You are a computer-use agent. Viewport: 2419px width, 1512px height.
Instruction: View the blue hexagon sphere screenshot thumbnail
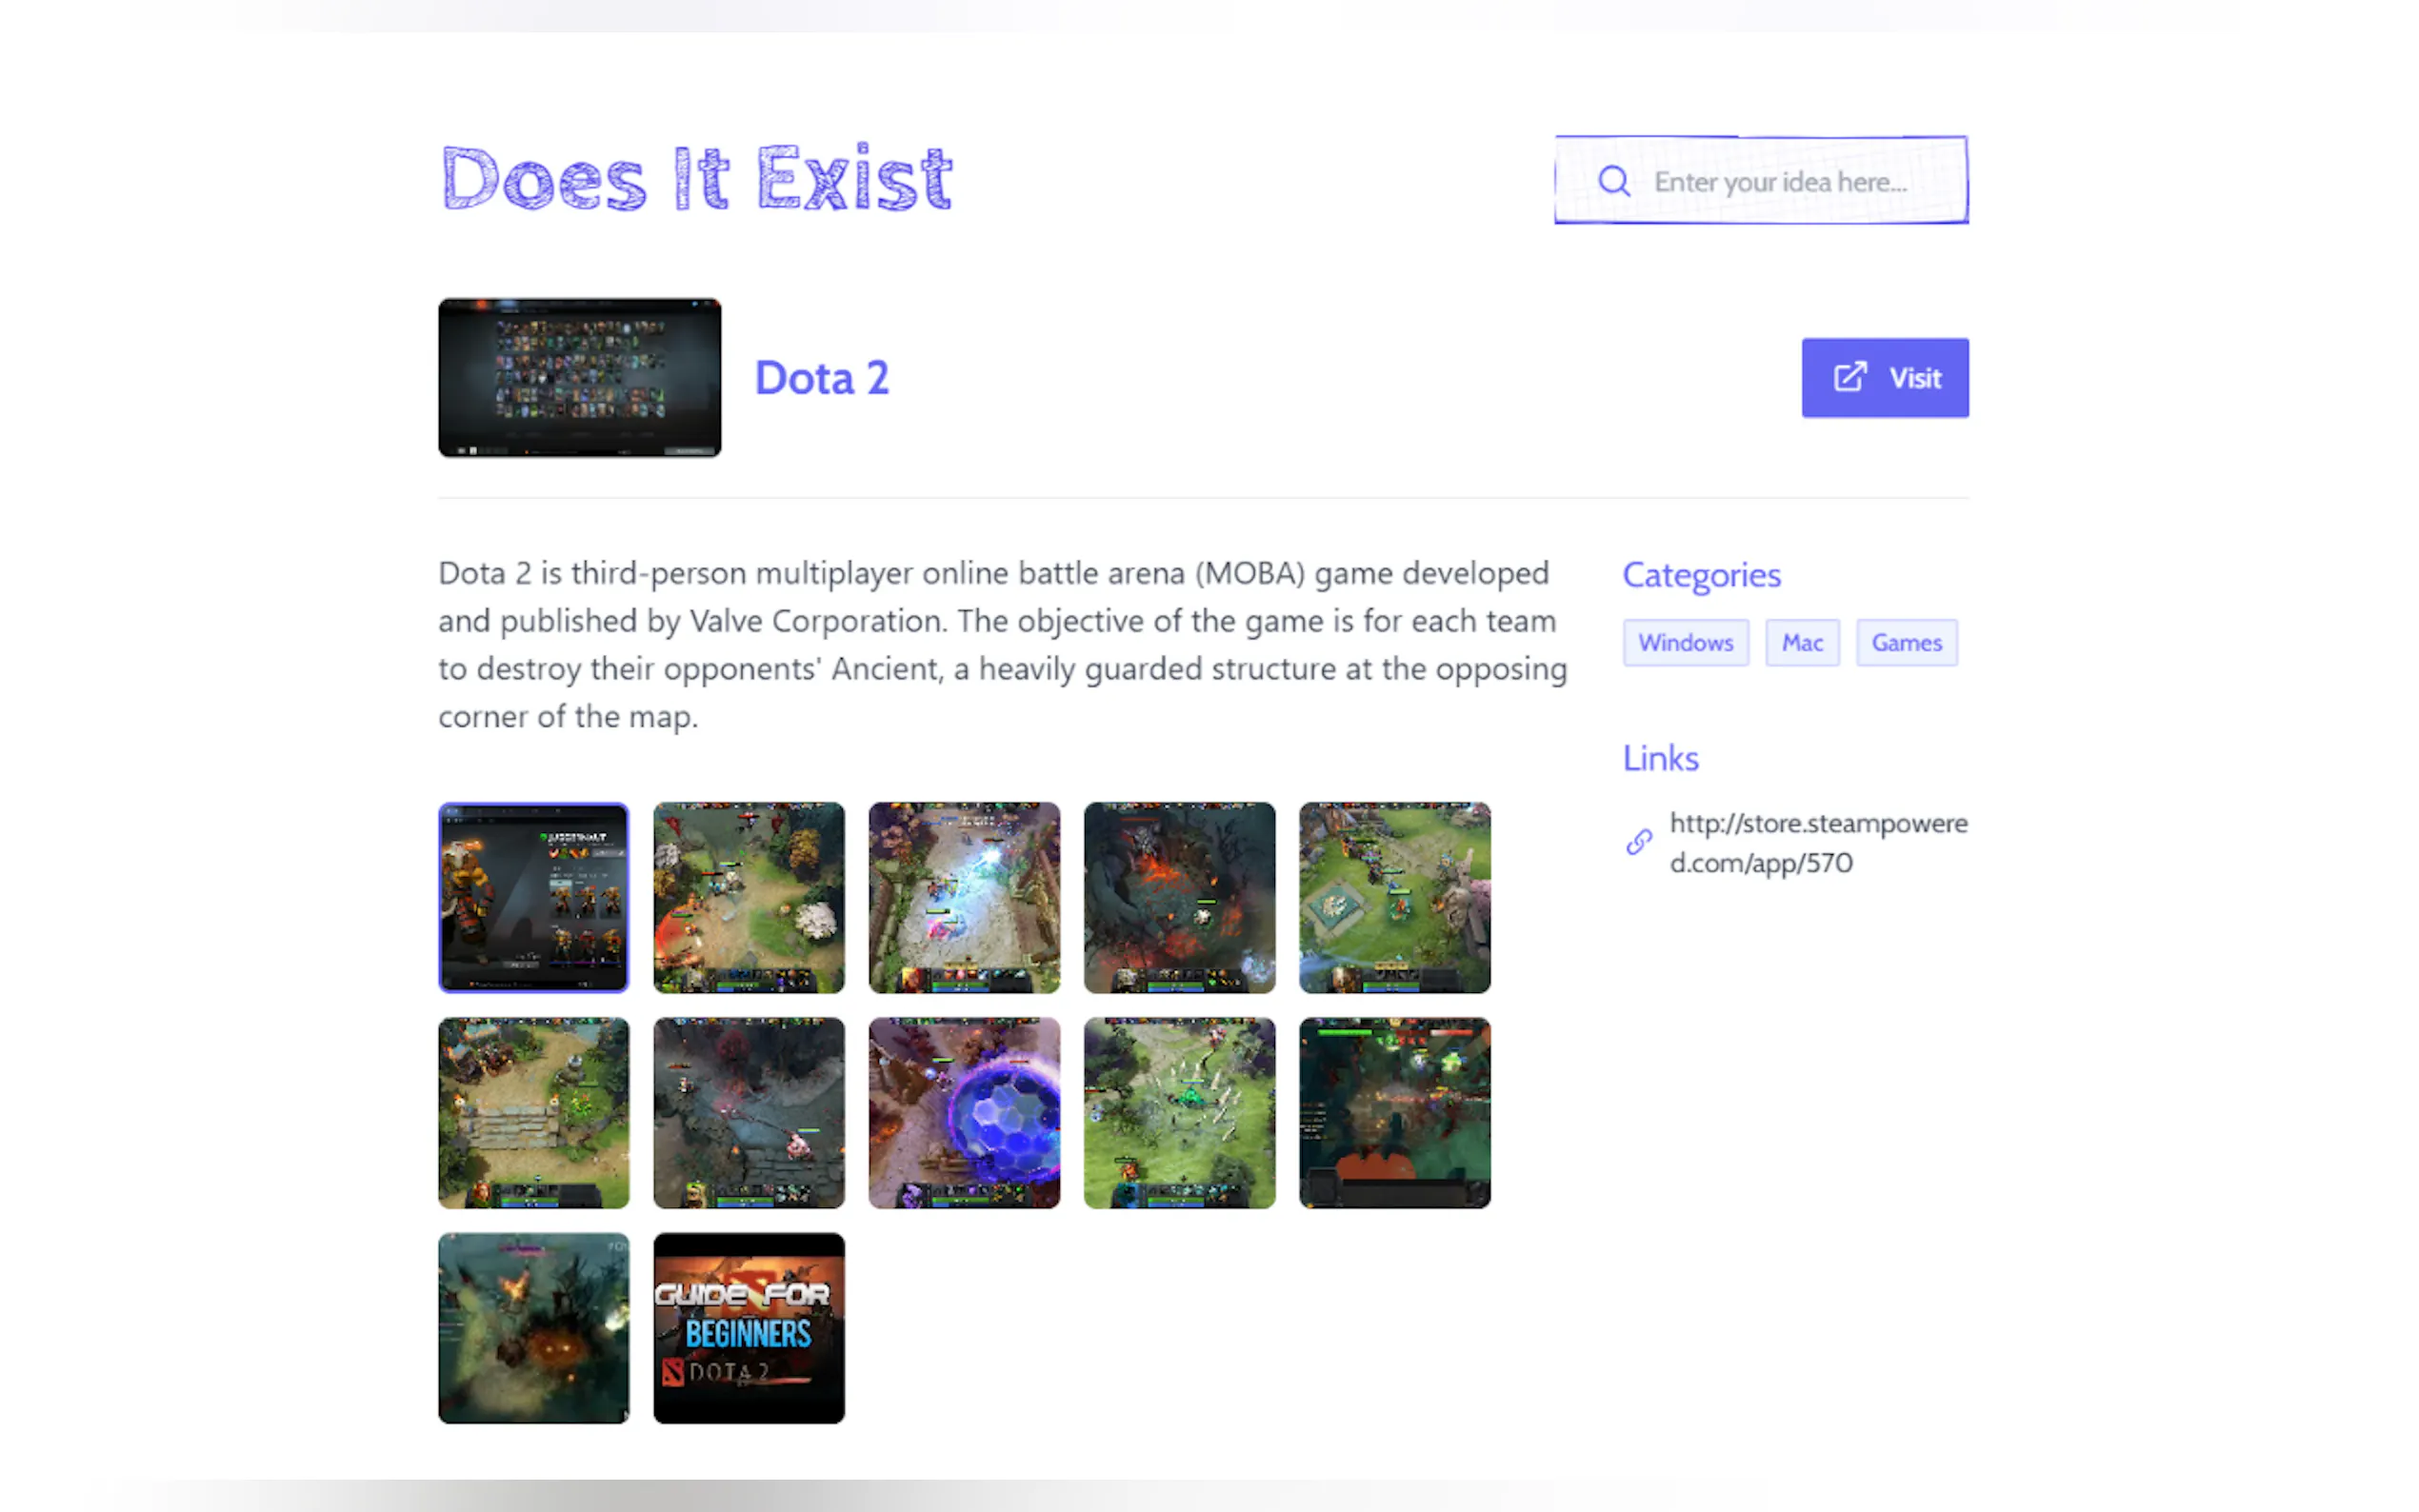964,1113
